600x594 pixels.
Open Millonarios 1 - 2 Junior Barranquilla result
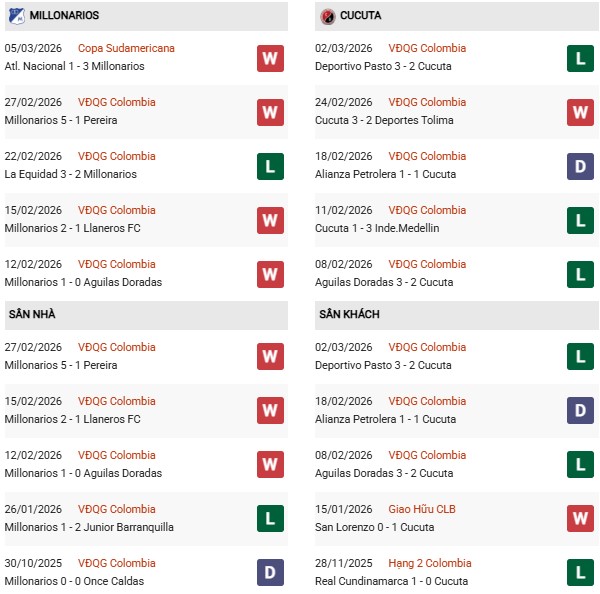[x=88, y=527]
